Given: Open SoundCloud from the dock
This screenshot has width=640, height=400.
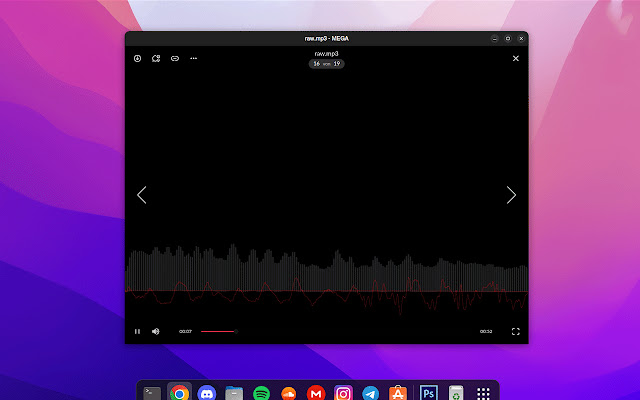Looking at the screenshot, I should pos(289,393).
